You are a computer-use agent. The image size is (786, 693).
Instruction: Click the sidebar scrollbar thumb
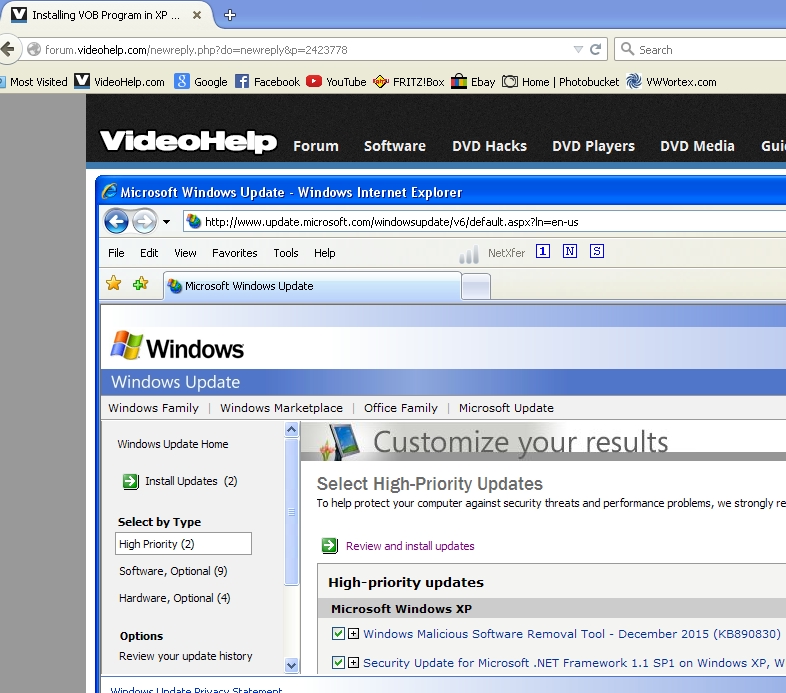(291, 512)
